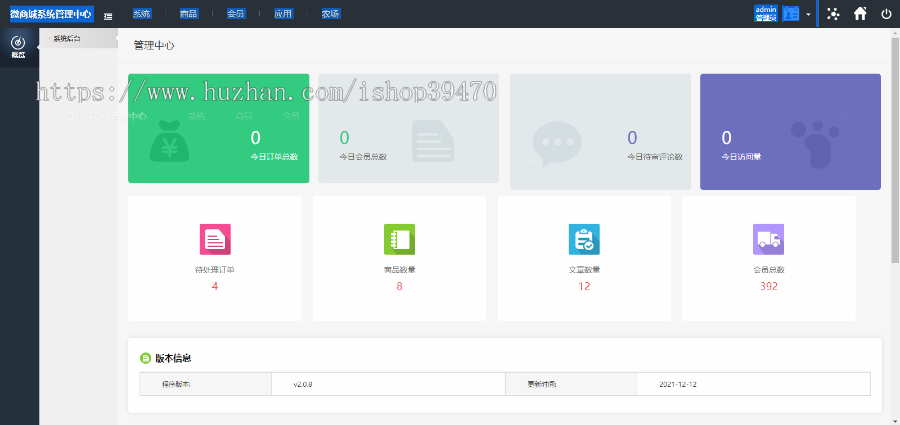Go to the home icon in header
The width and height of the screenshot is (900, 425).
click(x=860, y=14)
